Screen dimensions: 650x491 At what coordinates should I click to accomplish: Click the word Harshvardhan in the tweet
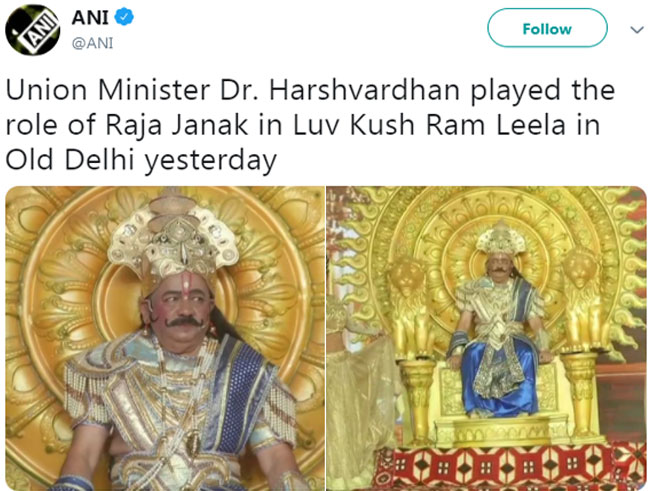pos(364,90)
